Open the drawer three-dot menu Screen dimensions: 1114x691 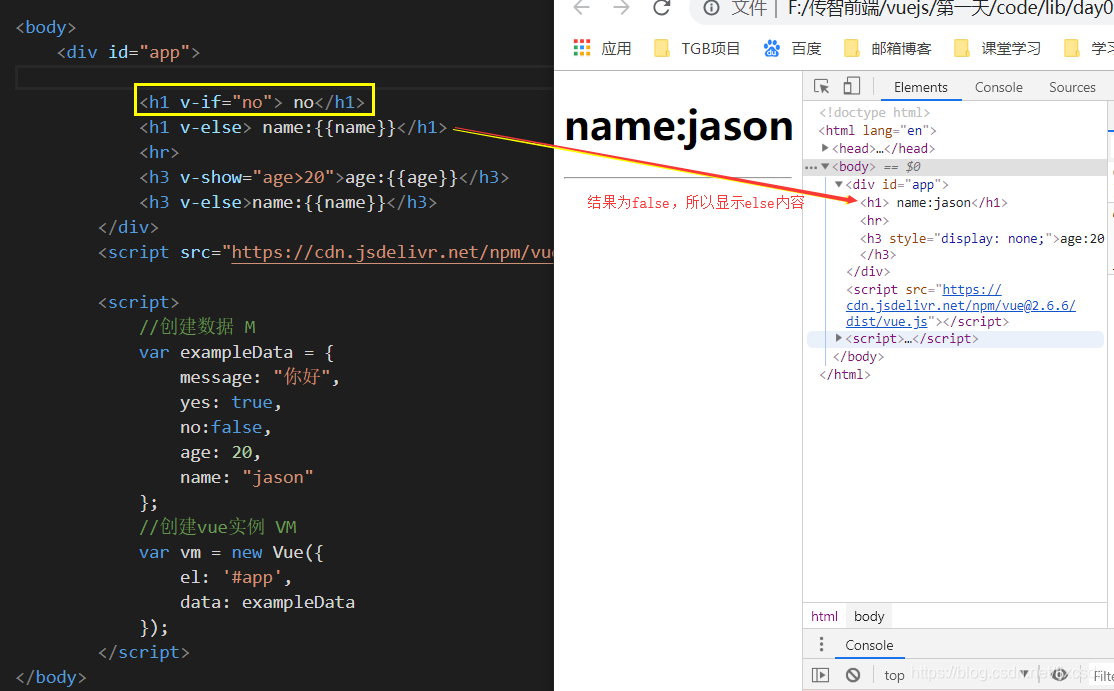pyautogui.click(x=821, y=644)
